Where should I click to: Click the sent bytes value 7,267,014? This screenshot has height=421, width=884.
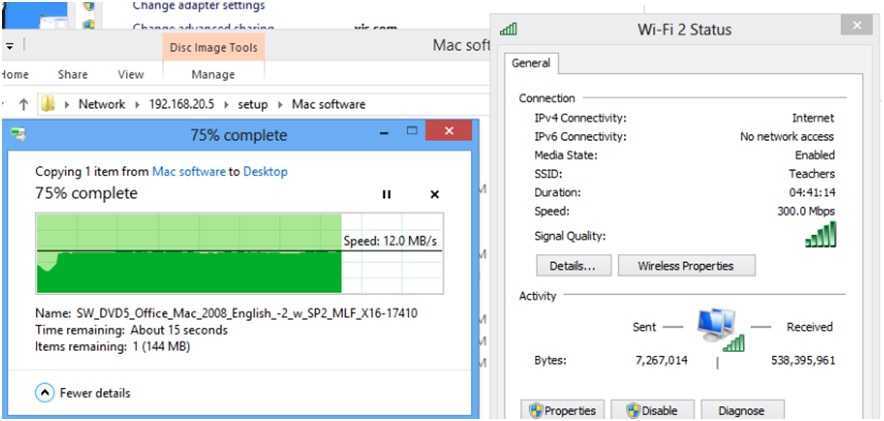click(x=661, y=360)
